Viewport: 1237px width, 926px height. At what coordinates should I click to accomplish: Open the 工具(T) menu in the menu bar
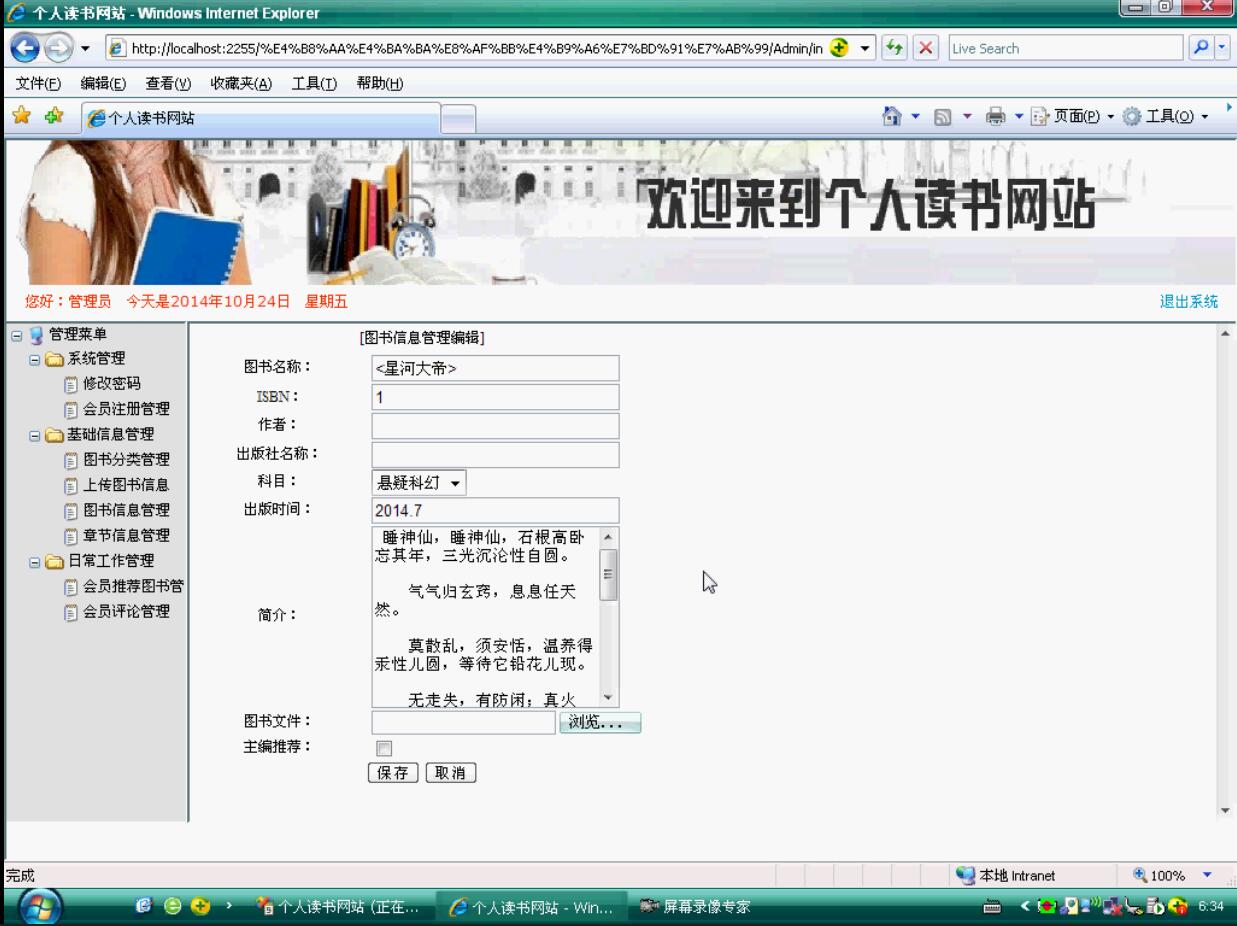(314, 83)
